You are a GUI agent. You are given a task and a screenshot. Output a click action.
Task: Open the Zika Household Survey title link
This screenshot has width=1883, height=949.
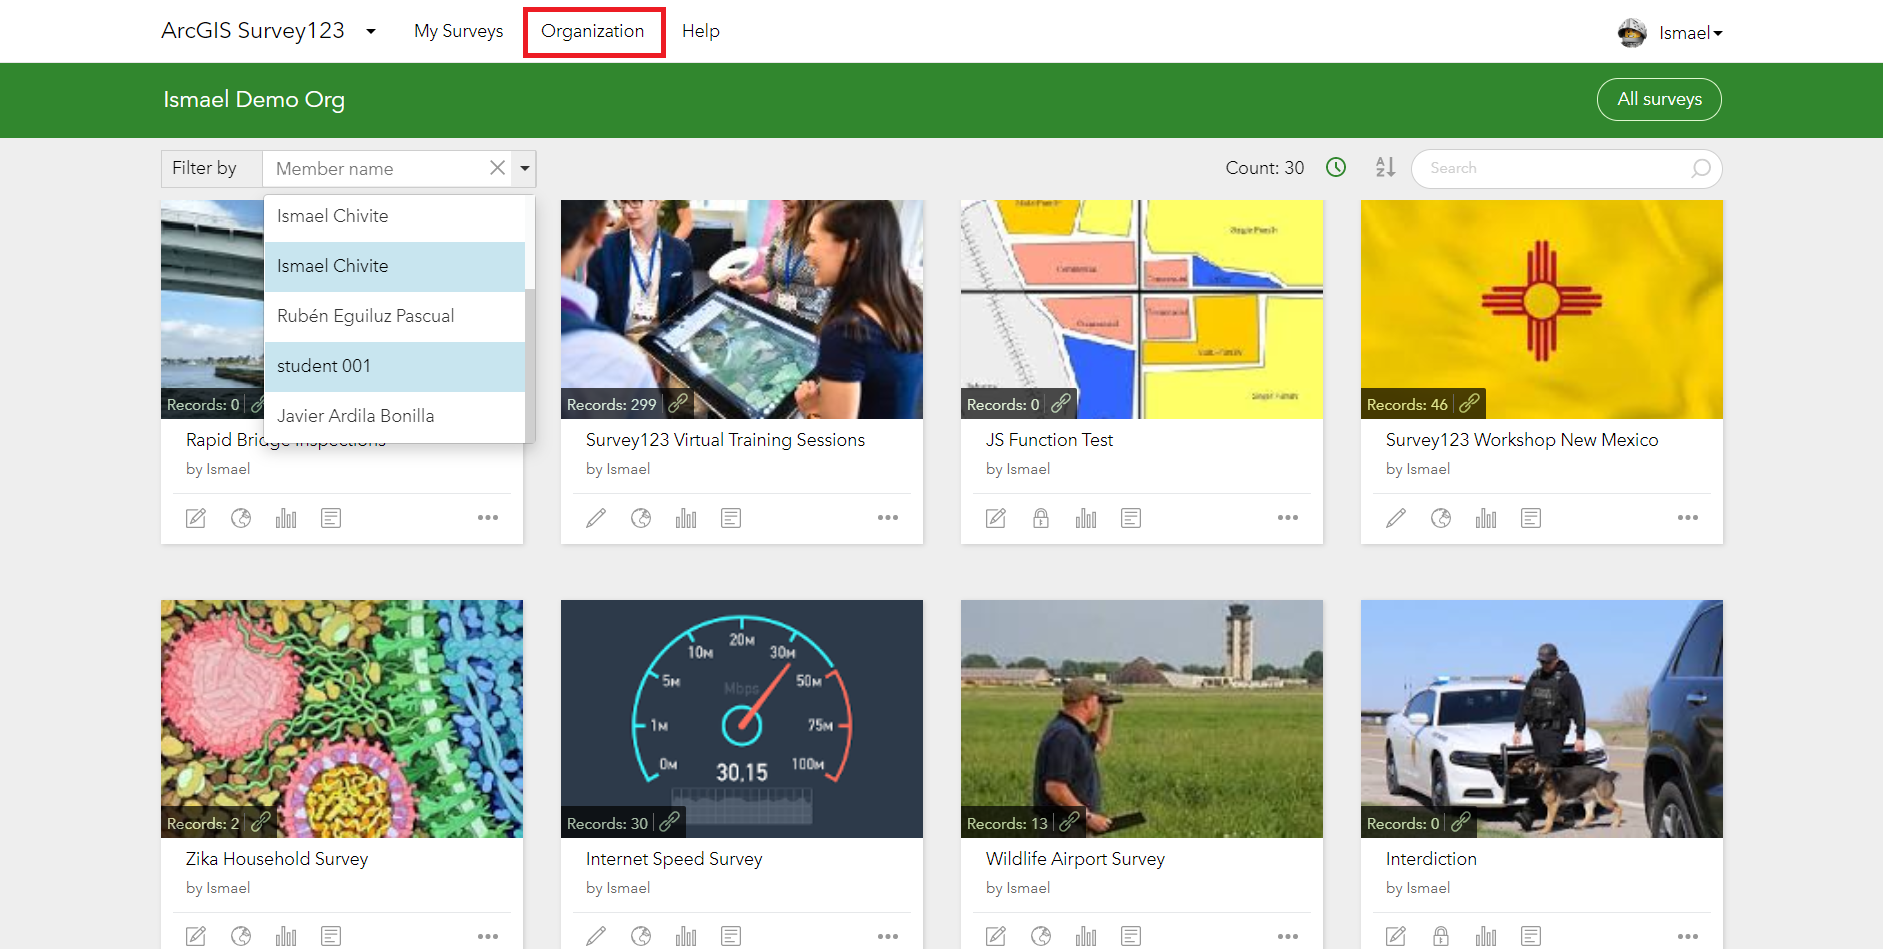coord(277,859)
